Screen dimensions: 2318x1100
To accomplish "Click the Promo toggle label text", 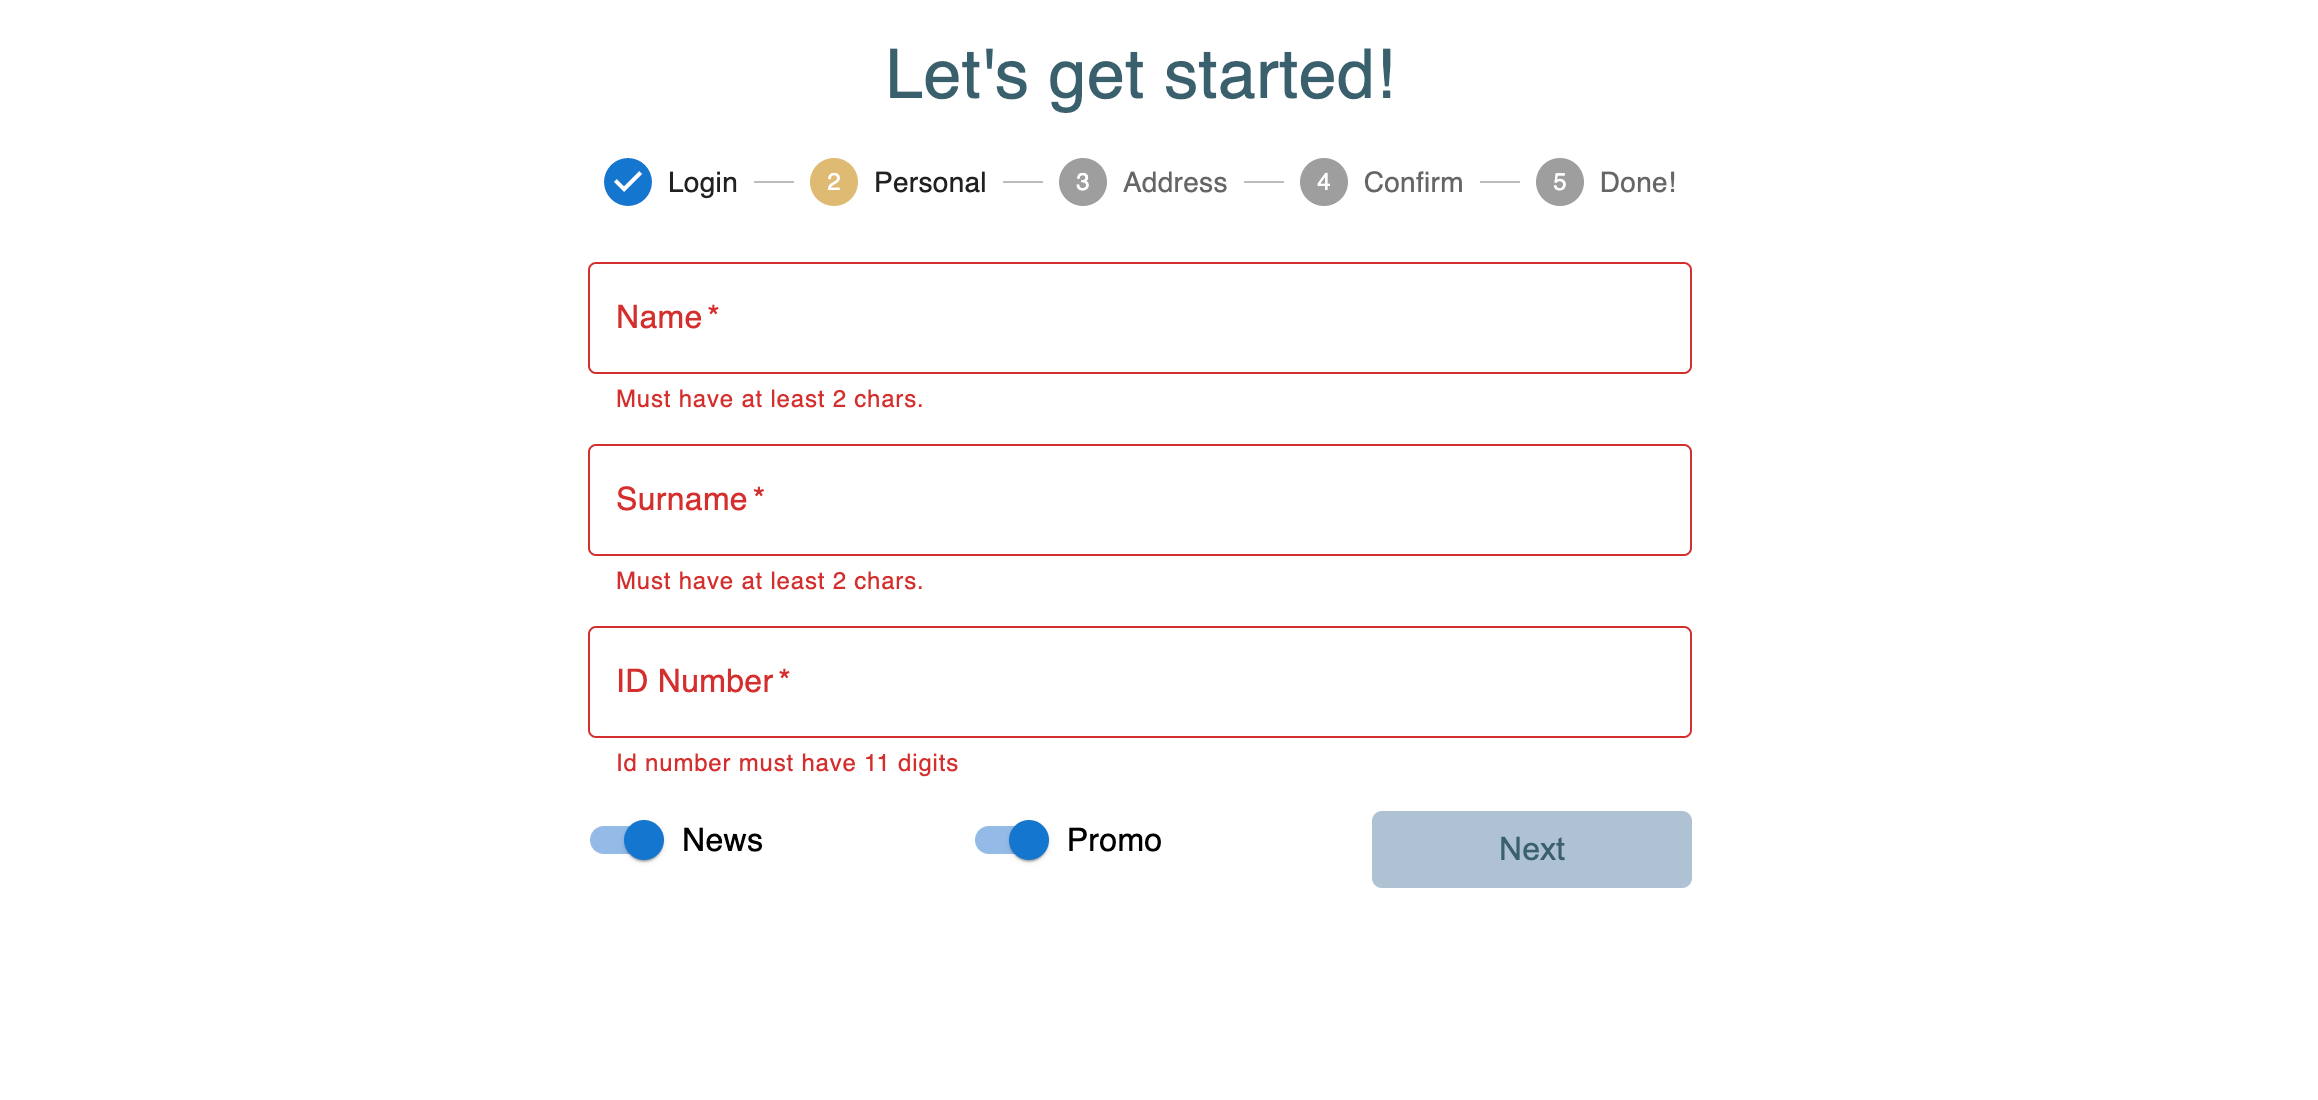I will click(1113, 840).
